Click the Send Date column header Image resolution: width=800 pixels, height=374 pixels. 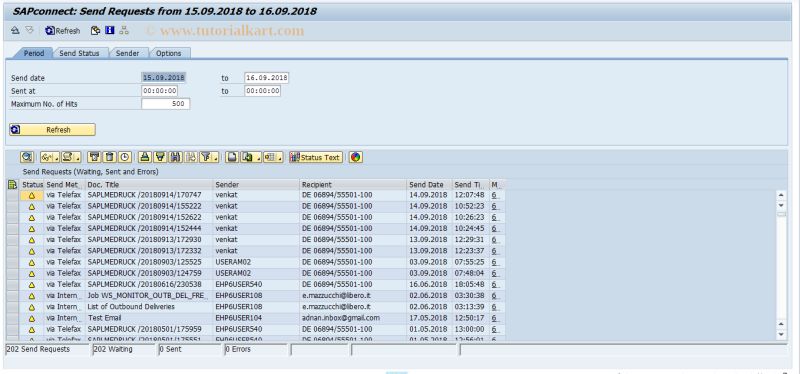430,184
